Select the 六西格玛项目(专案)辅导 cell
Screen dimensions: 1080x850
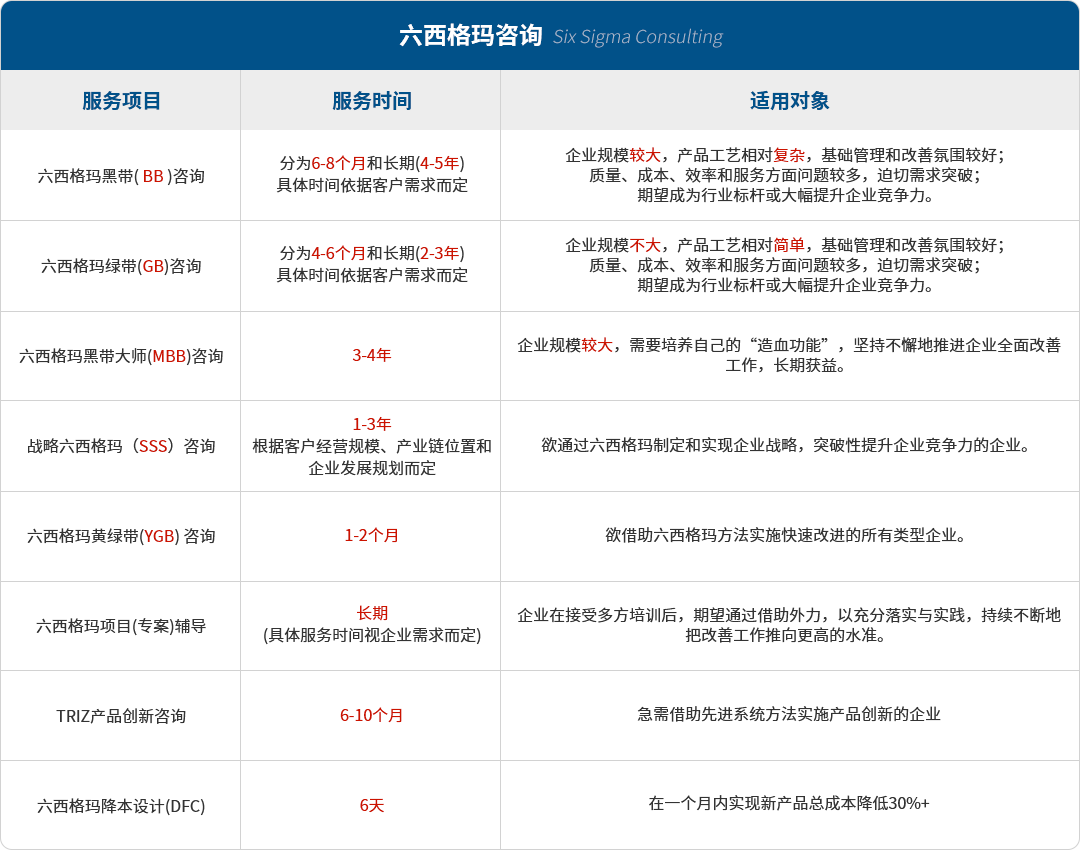coord(121,626)
